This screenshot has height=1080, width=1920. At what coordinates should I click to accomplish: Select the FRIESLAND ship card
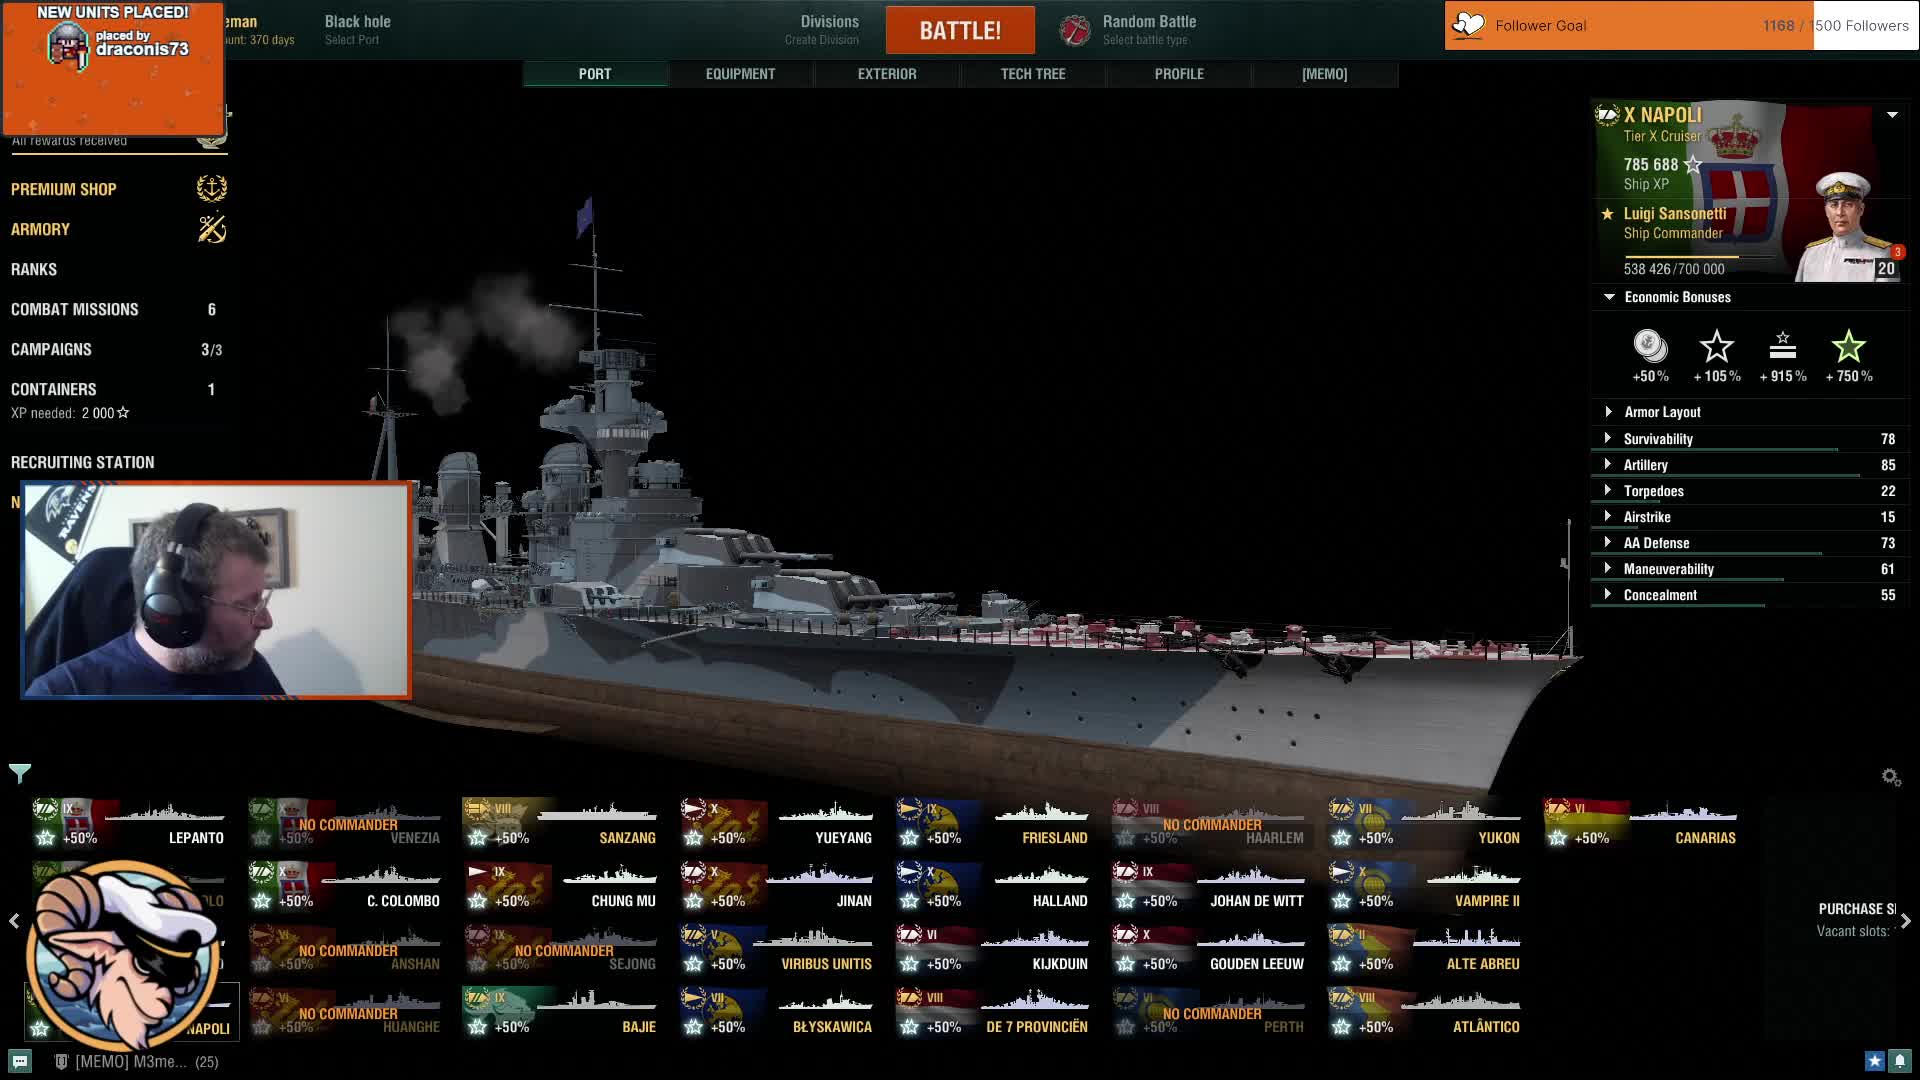[x=992, y=824]
